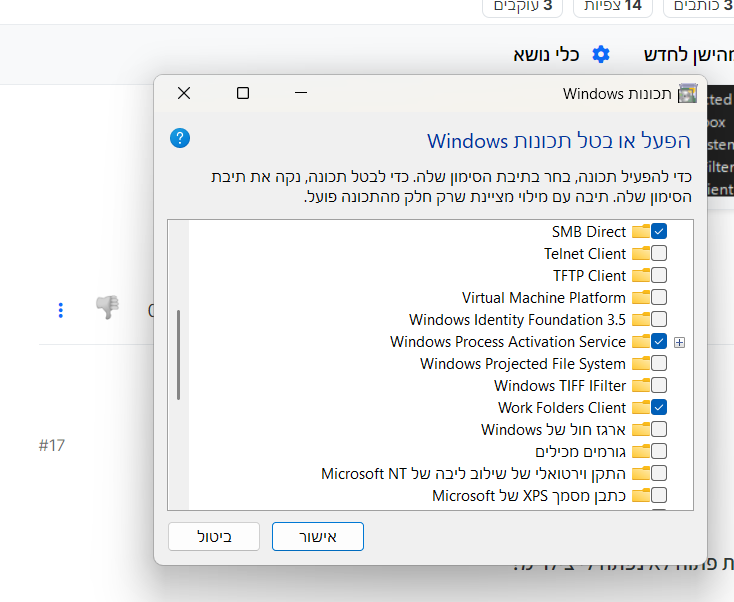Click the אישור confirm button
Screen dimensions: 734x602
pyautogui.click(x=318, y=536)
